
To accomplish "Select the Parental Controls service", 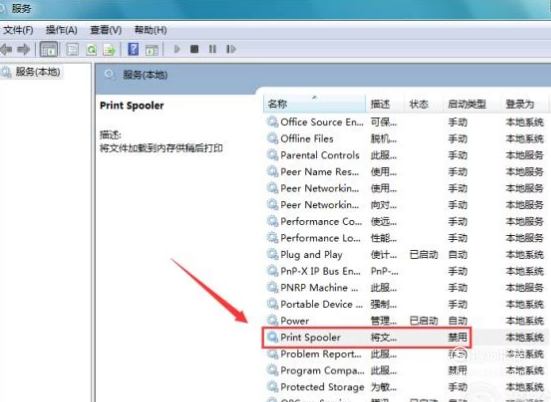I will click(406, 155).
